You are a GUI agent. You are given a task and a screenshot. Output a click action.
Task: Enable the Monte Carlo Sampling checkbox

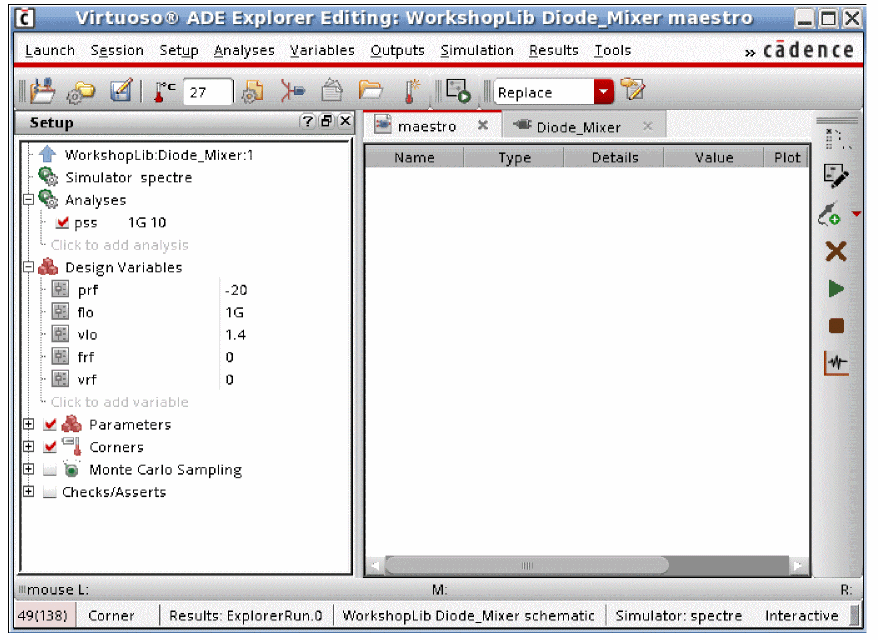click(x=50, y=470)
